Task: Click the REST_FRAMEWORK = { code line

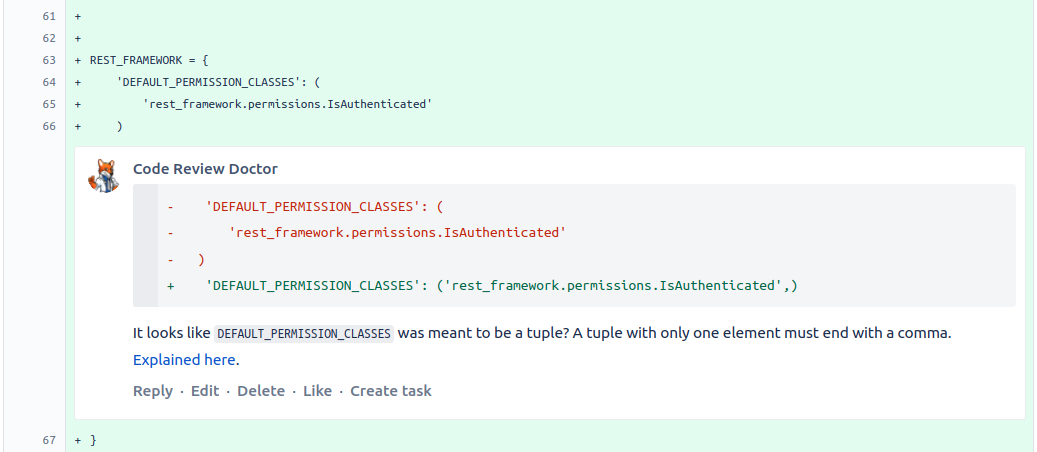Action: pyautogui.click(x=149, y=60)
